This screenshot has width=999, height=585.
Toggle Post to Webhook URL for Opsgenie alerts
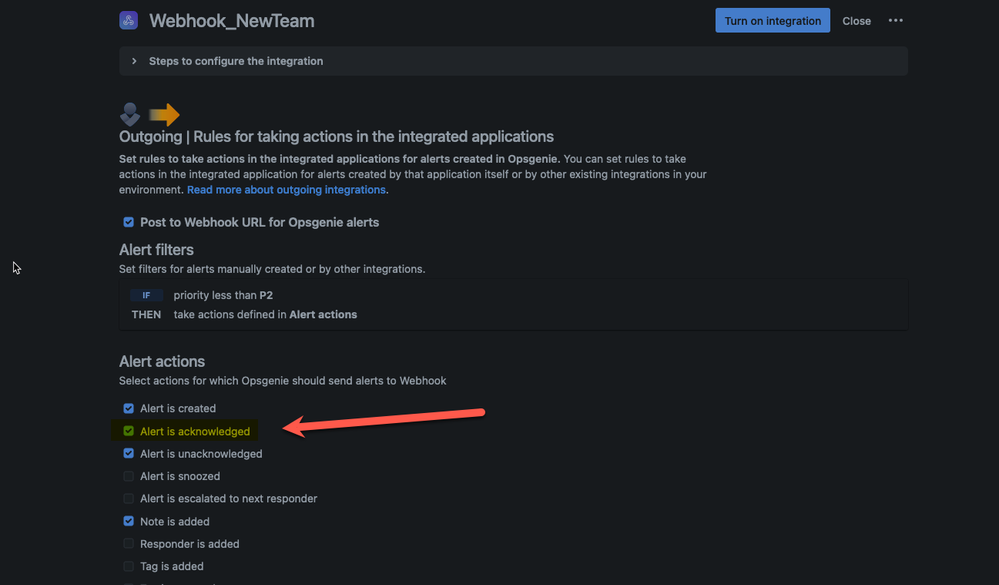(x=129, y=222)
